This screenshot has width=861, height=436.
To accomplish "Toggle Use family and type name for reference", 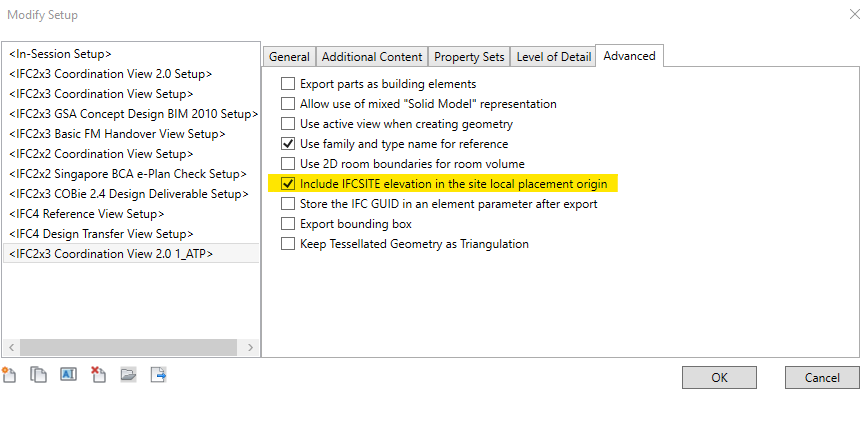I will (288, 144).
